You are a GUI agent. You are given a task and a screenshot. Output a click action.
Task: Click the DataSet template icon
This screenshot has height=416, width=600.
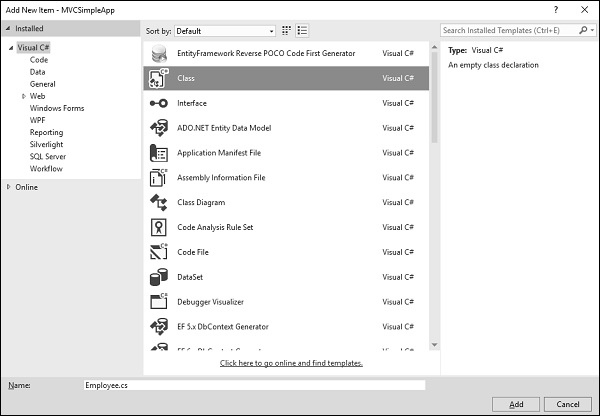tap(158, 277)
